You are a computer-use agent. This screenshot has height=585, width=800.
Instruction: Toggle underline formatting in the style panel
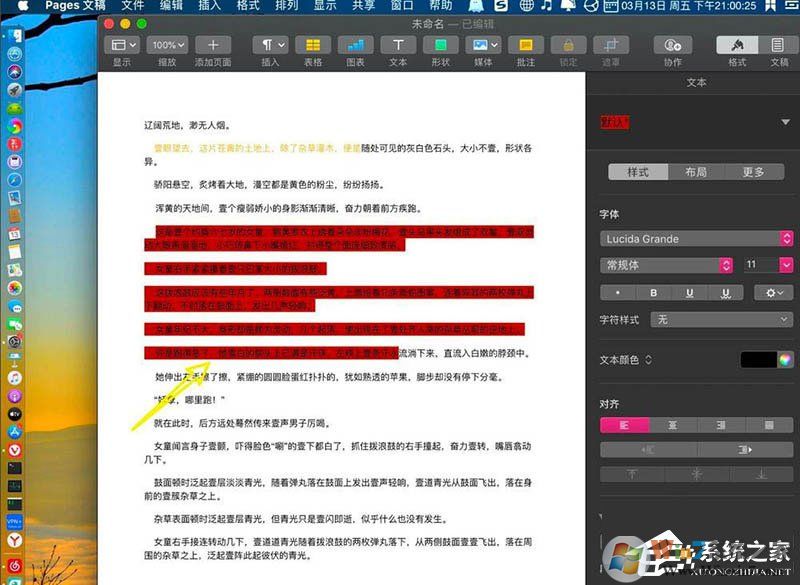click(687, 291)
